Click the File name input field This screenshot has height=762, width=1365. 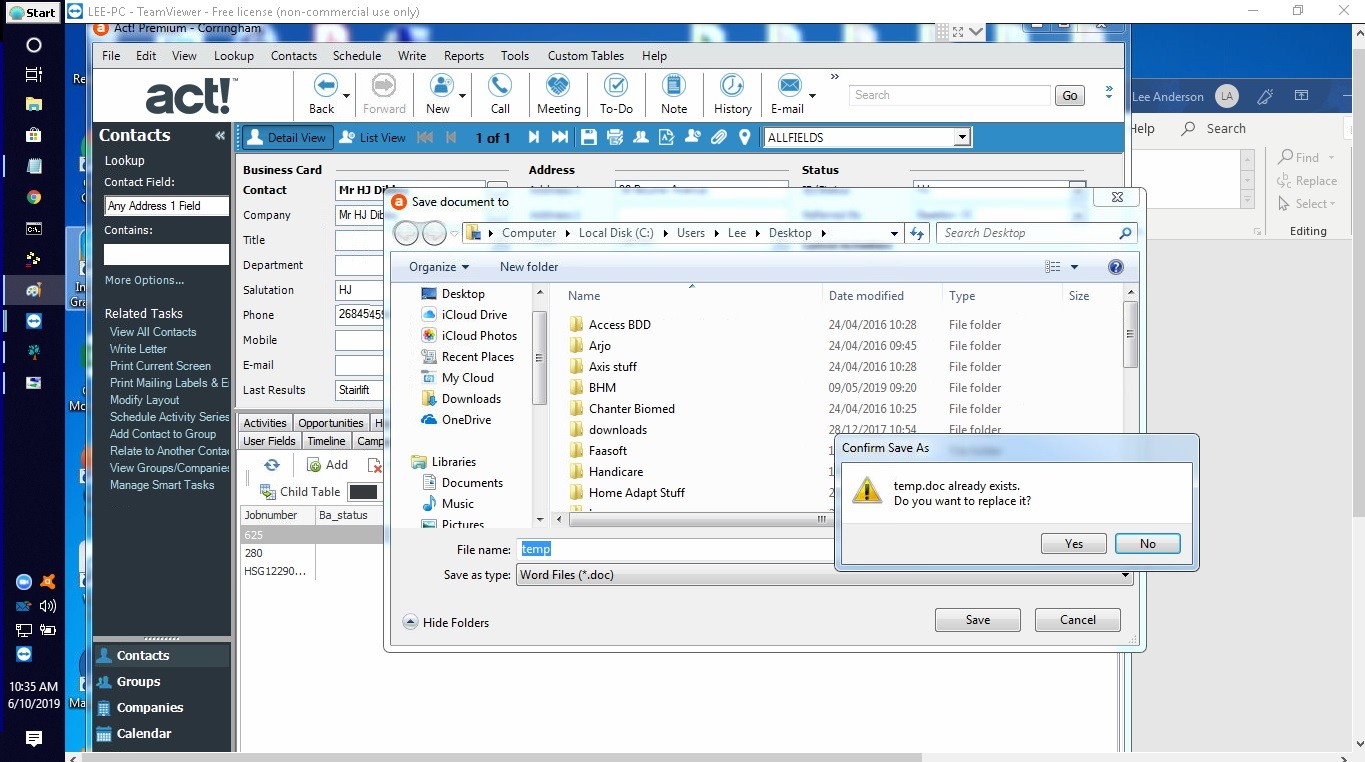pyautogui.click(x=675, y=549)
